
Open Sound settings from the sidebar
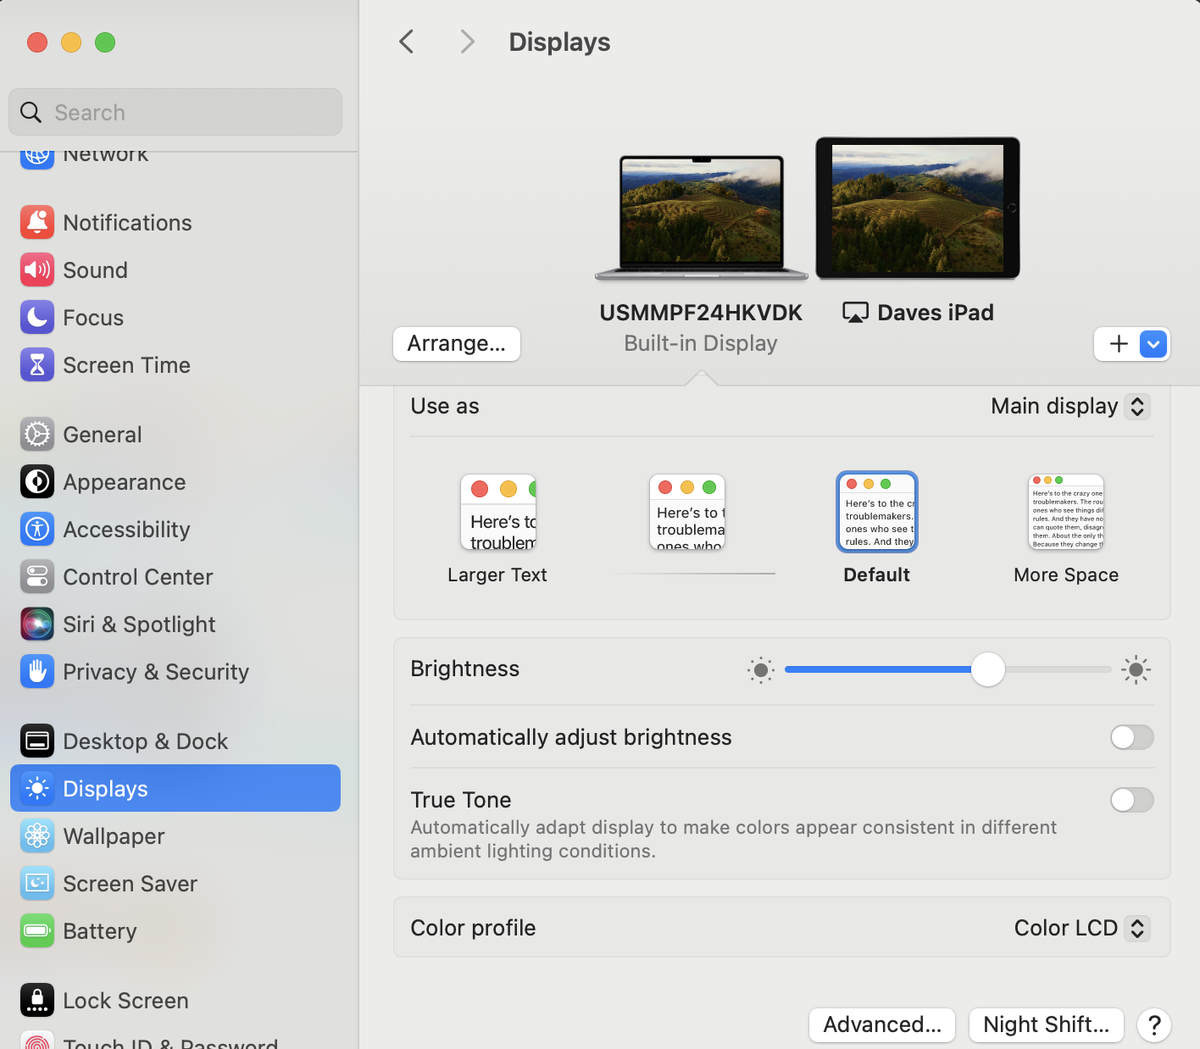click(97, 270)
